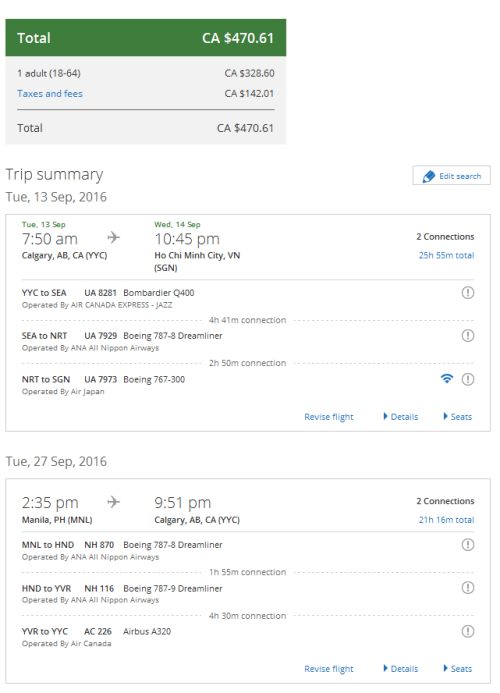This screenshot has height=693, width=500.
Task: Expand Details for the outbound flight
Action: click(x=401, y=417)
